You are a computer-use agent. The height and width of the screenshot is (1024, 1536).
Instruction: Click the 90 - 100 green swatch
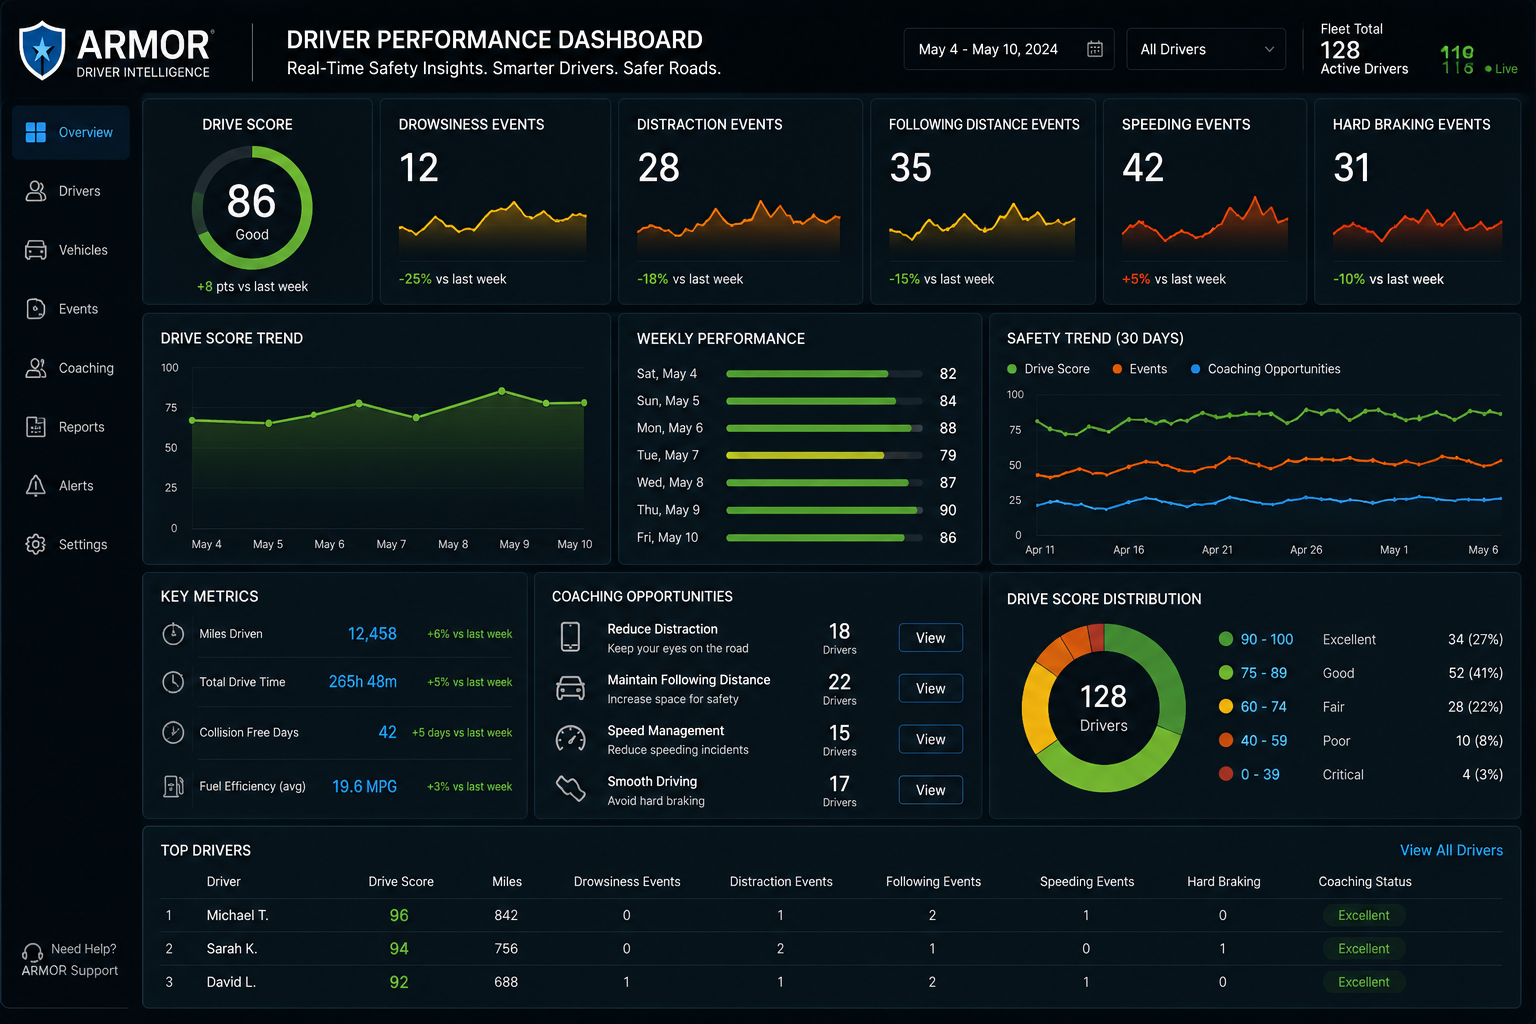tap(1226, 639)
